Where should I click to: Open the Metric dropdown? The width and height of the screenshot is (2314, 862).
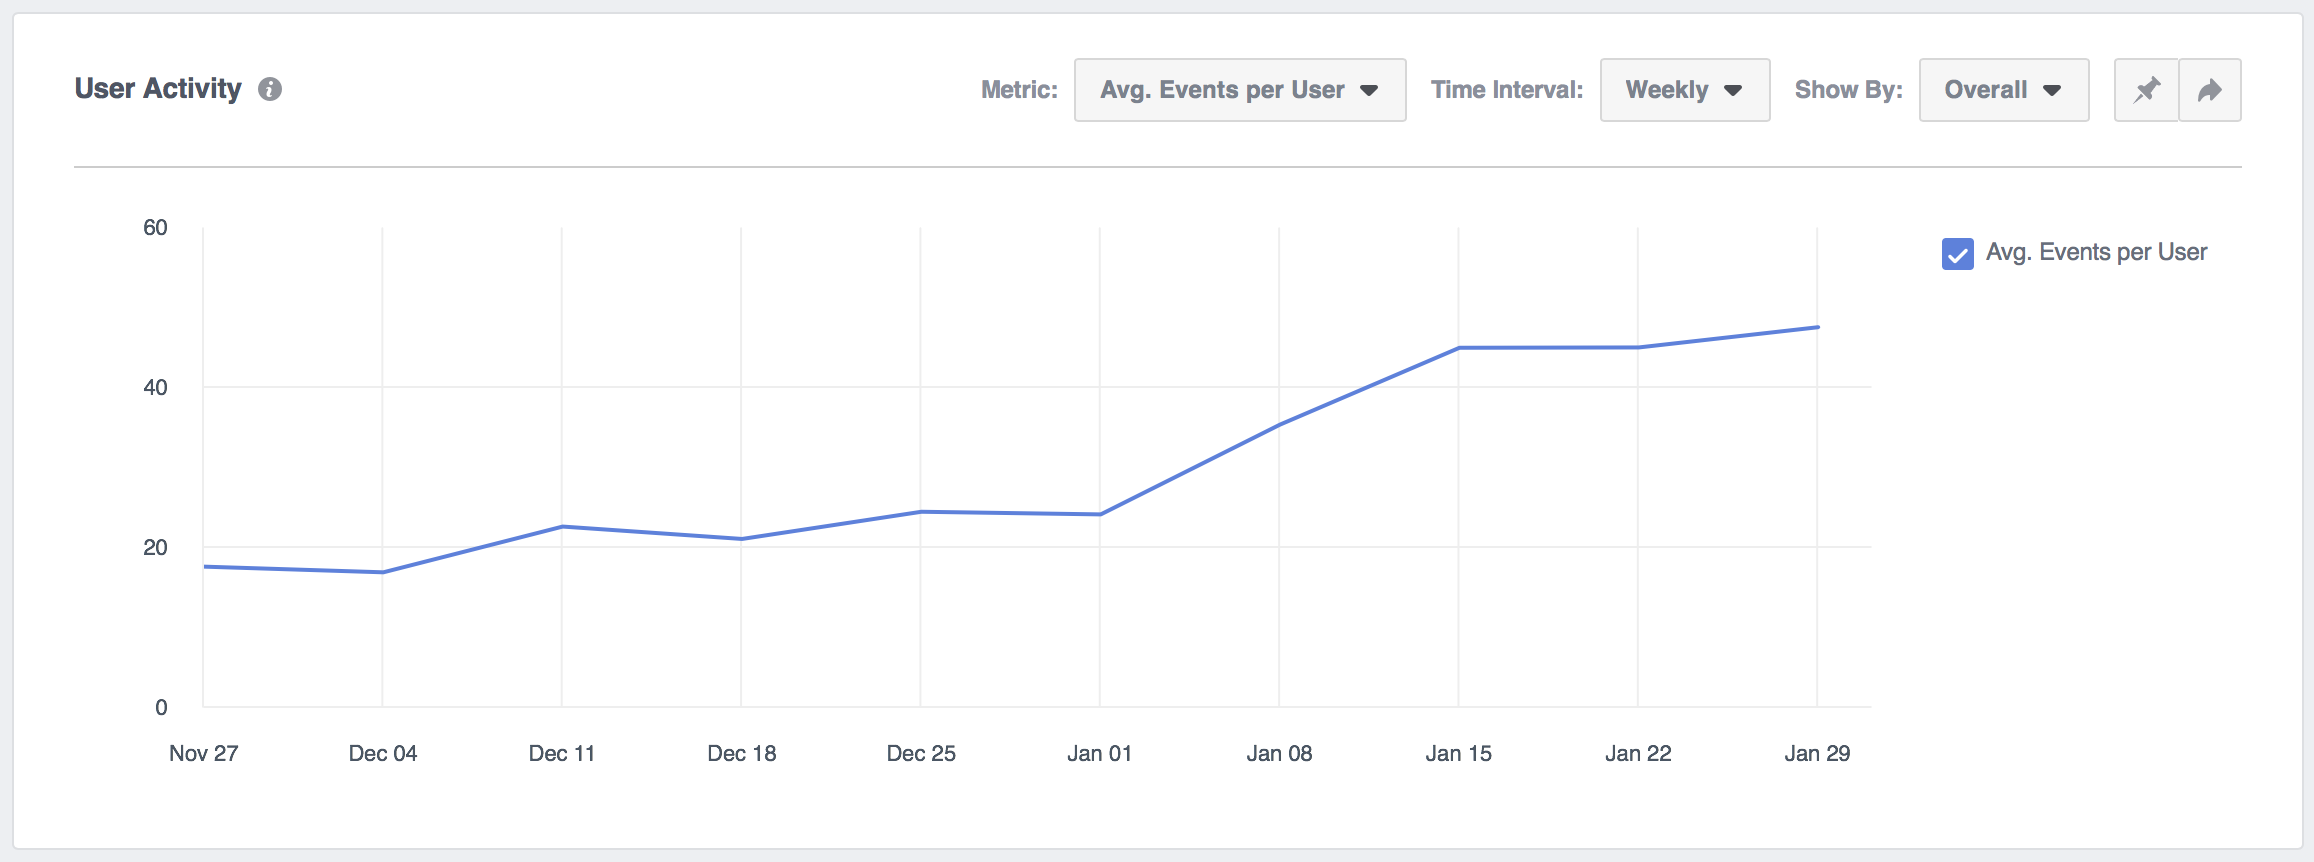[1239, 90]
